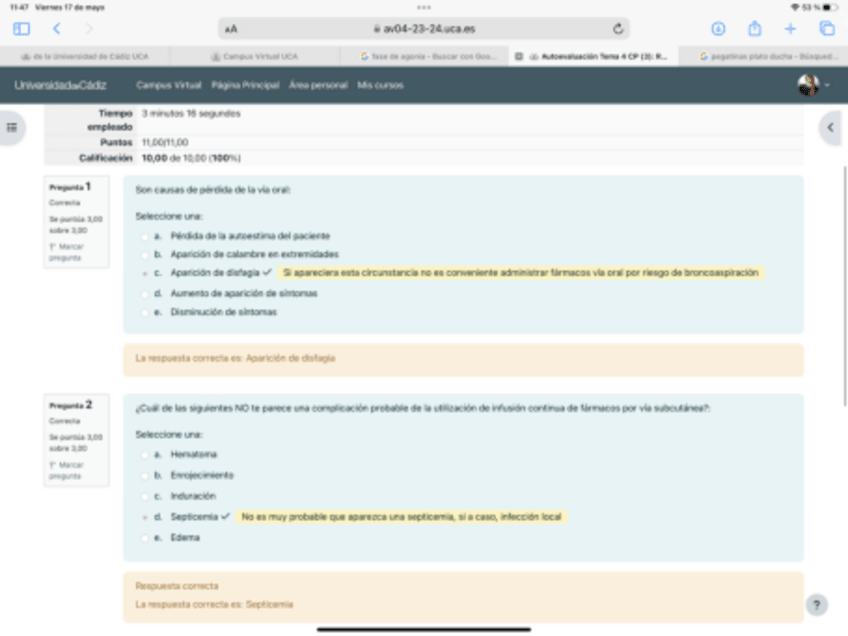Tap the battery status indicator
The width and height of the screenshot is (848, 636).
pyautogui.click(x=830, y=8)
